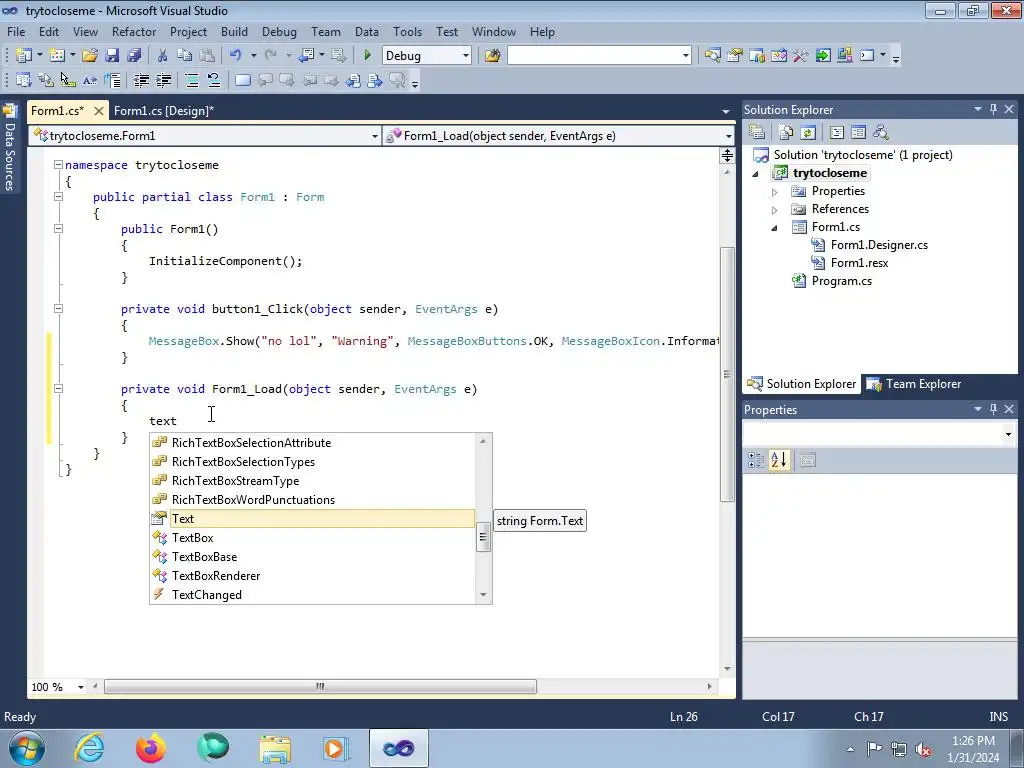Click the Data Sources side tab
This screenshot has width=1024, height=768.
tap(9, 148)
